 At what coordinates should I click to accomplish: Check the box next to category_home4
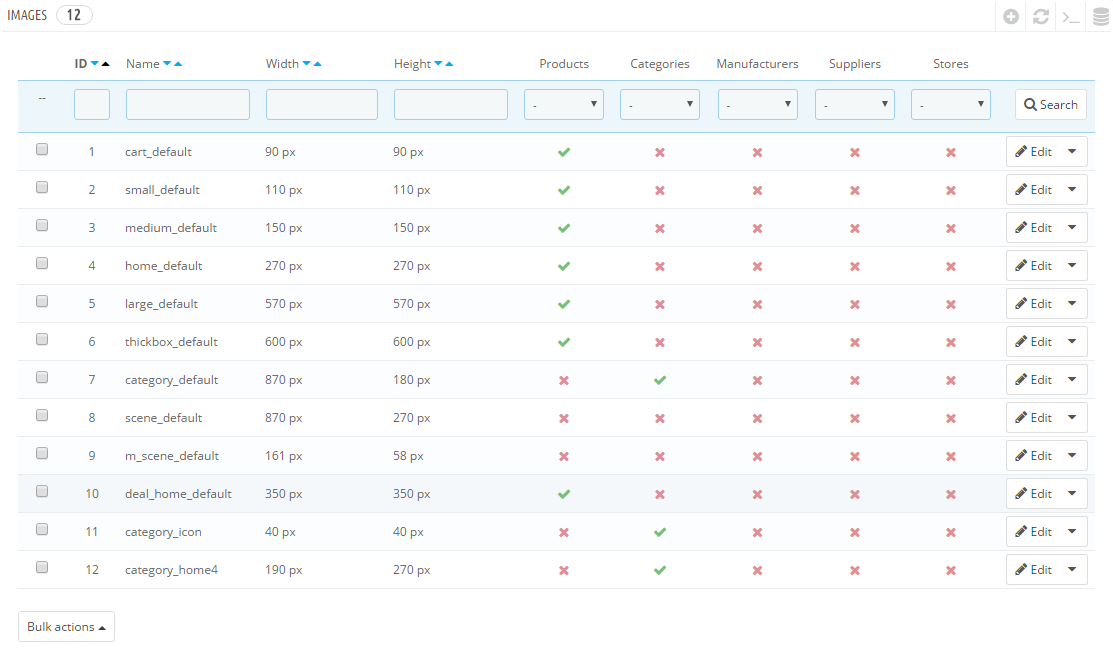42,567
